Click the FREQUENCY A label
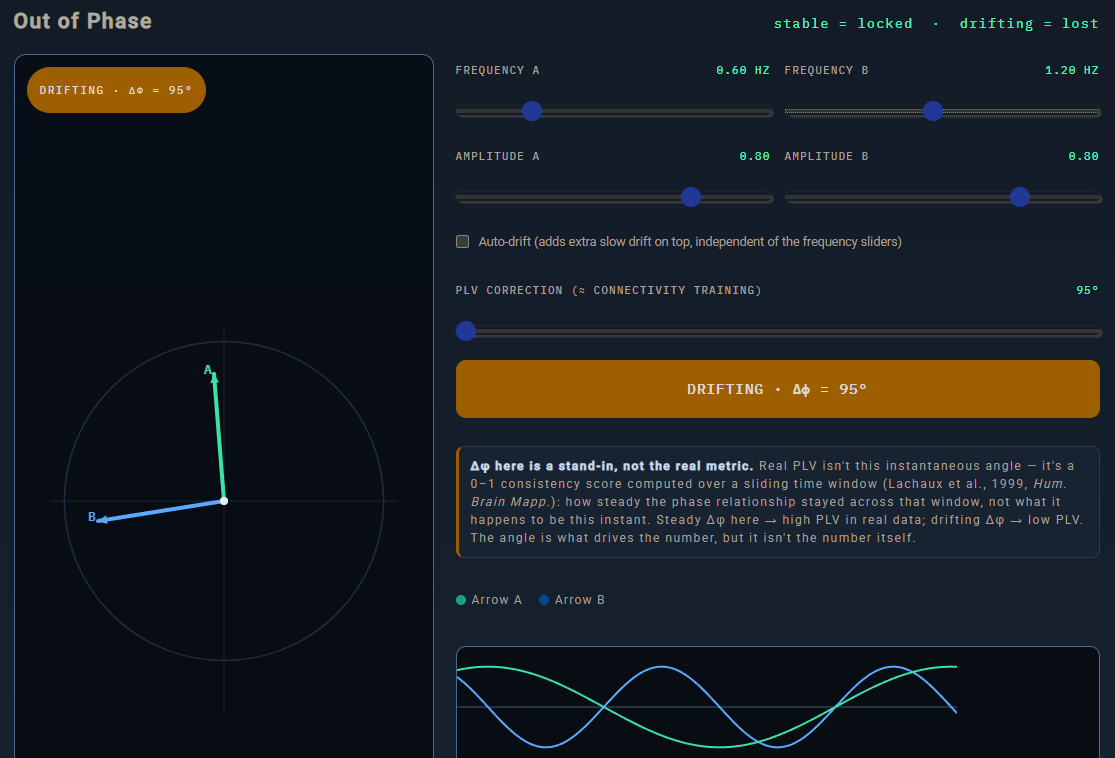Viewport: 1115px width, 758px height. [497, 70]
